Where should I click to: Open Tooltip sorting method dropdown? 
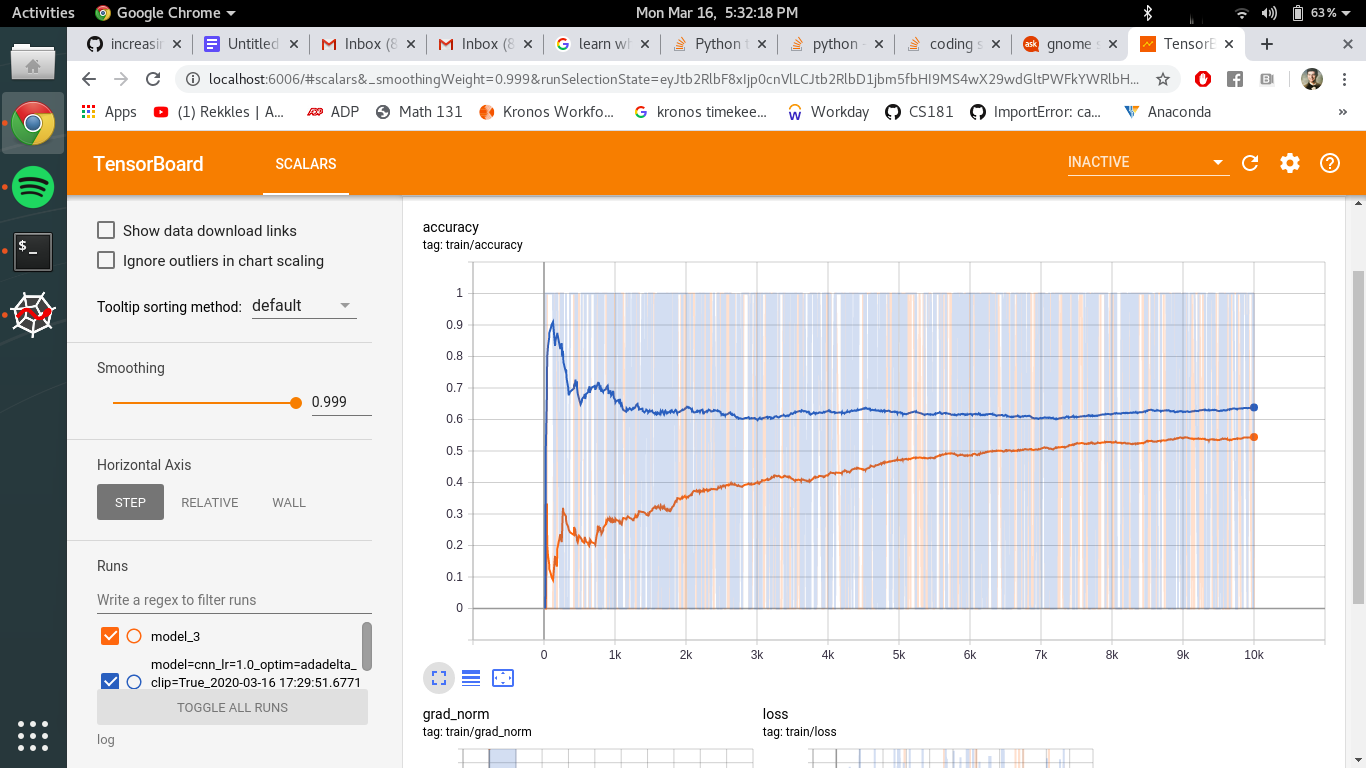(303, 306)
